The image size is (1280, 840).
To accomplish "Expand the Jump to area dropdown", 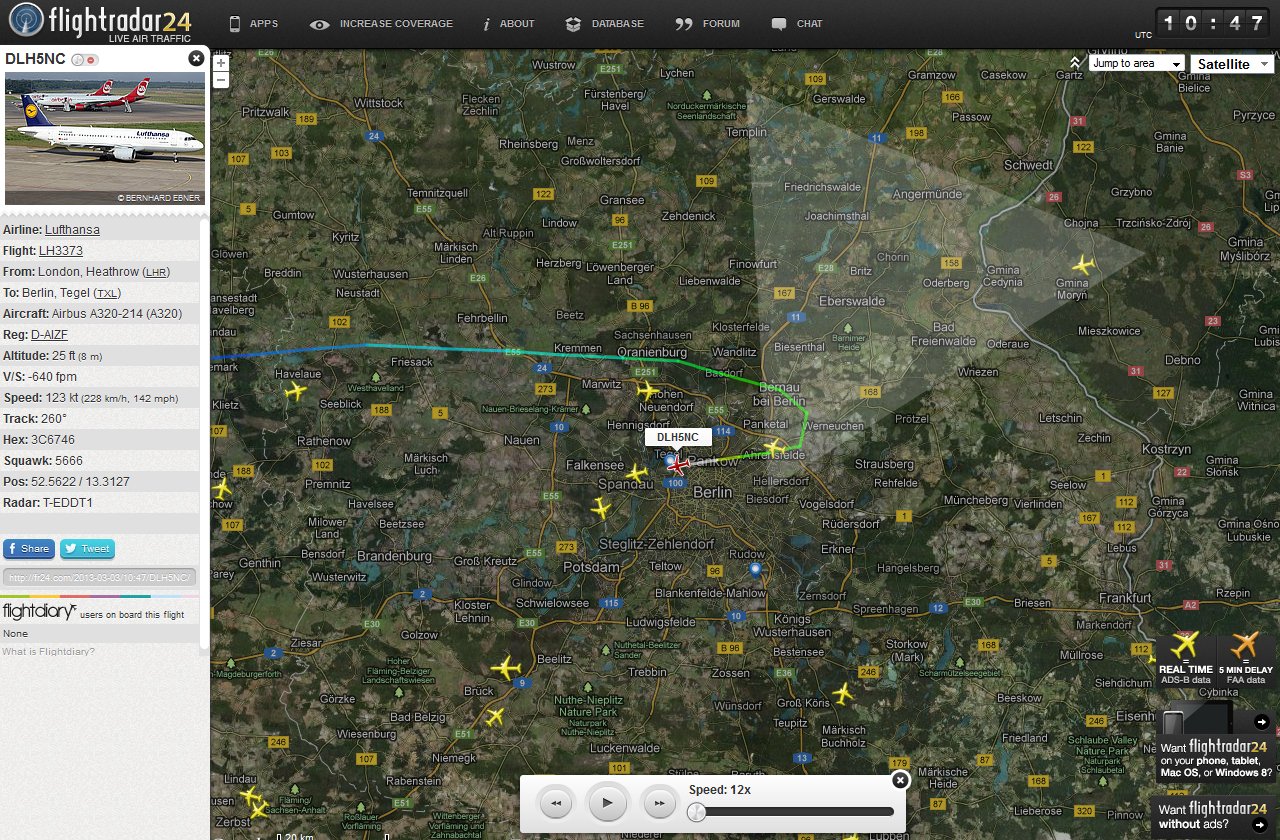I will 1137,63.
